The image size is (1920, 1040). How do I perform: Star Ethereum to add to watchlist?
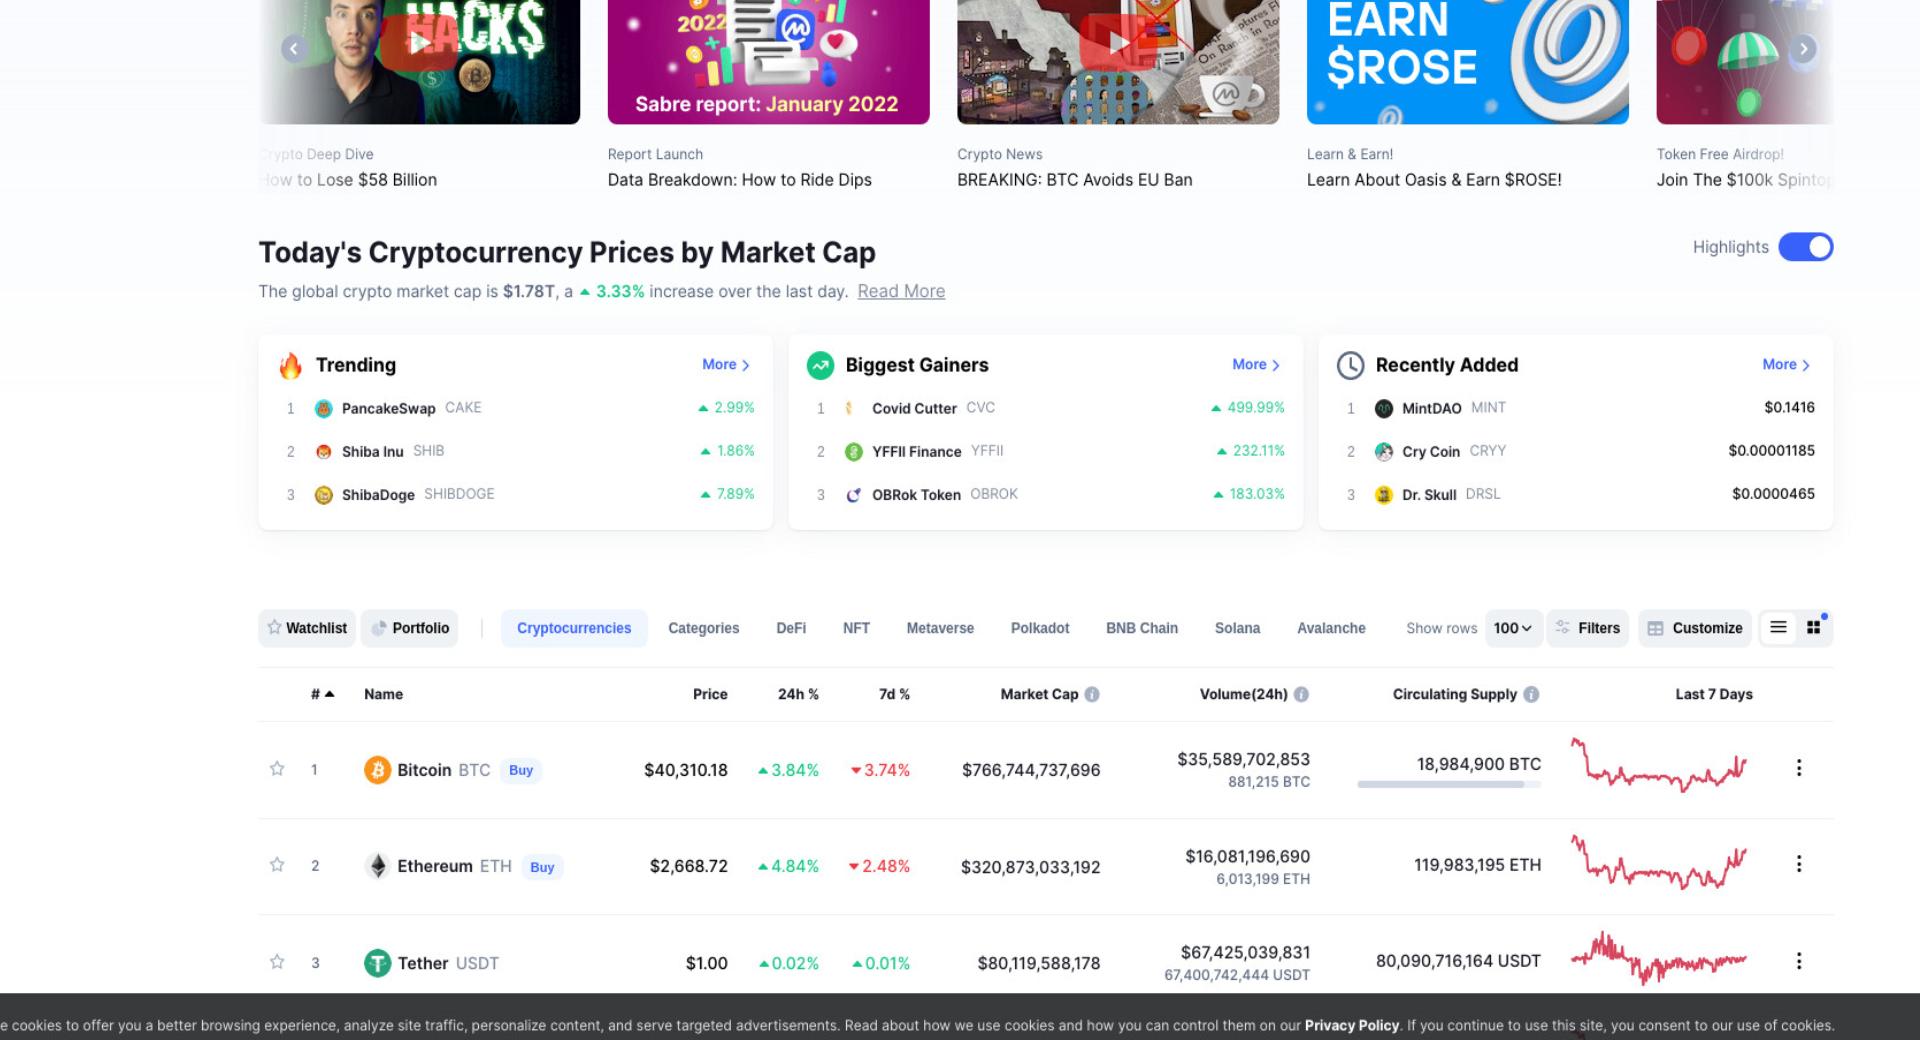[277, 864]
